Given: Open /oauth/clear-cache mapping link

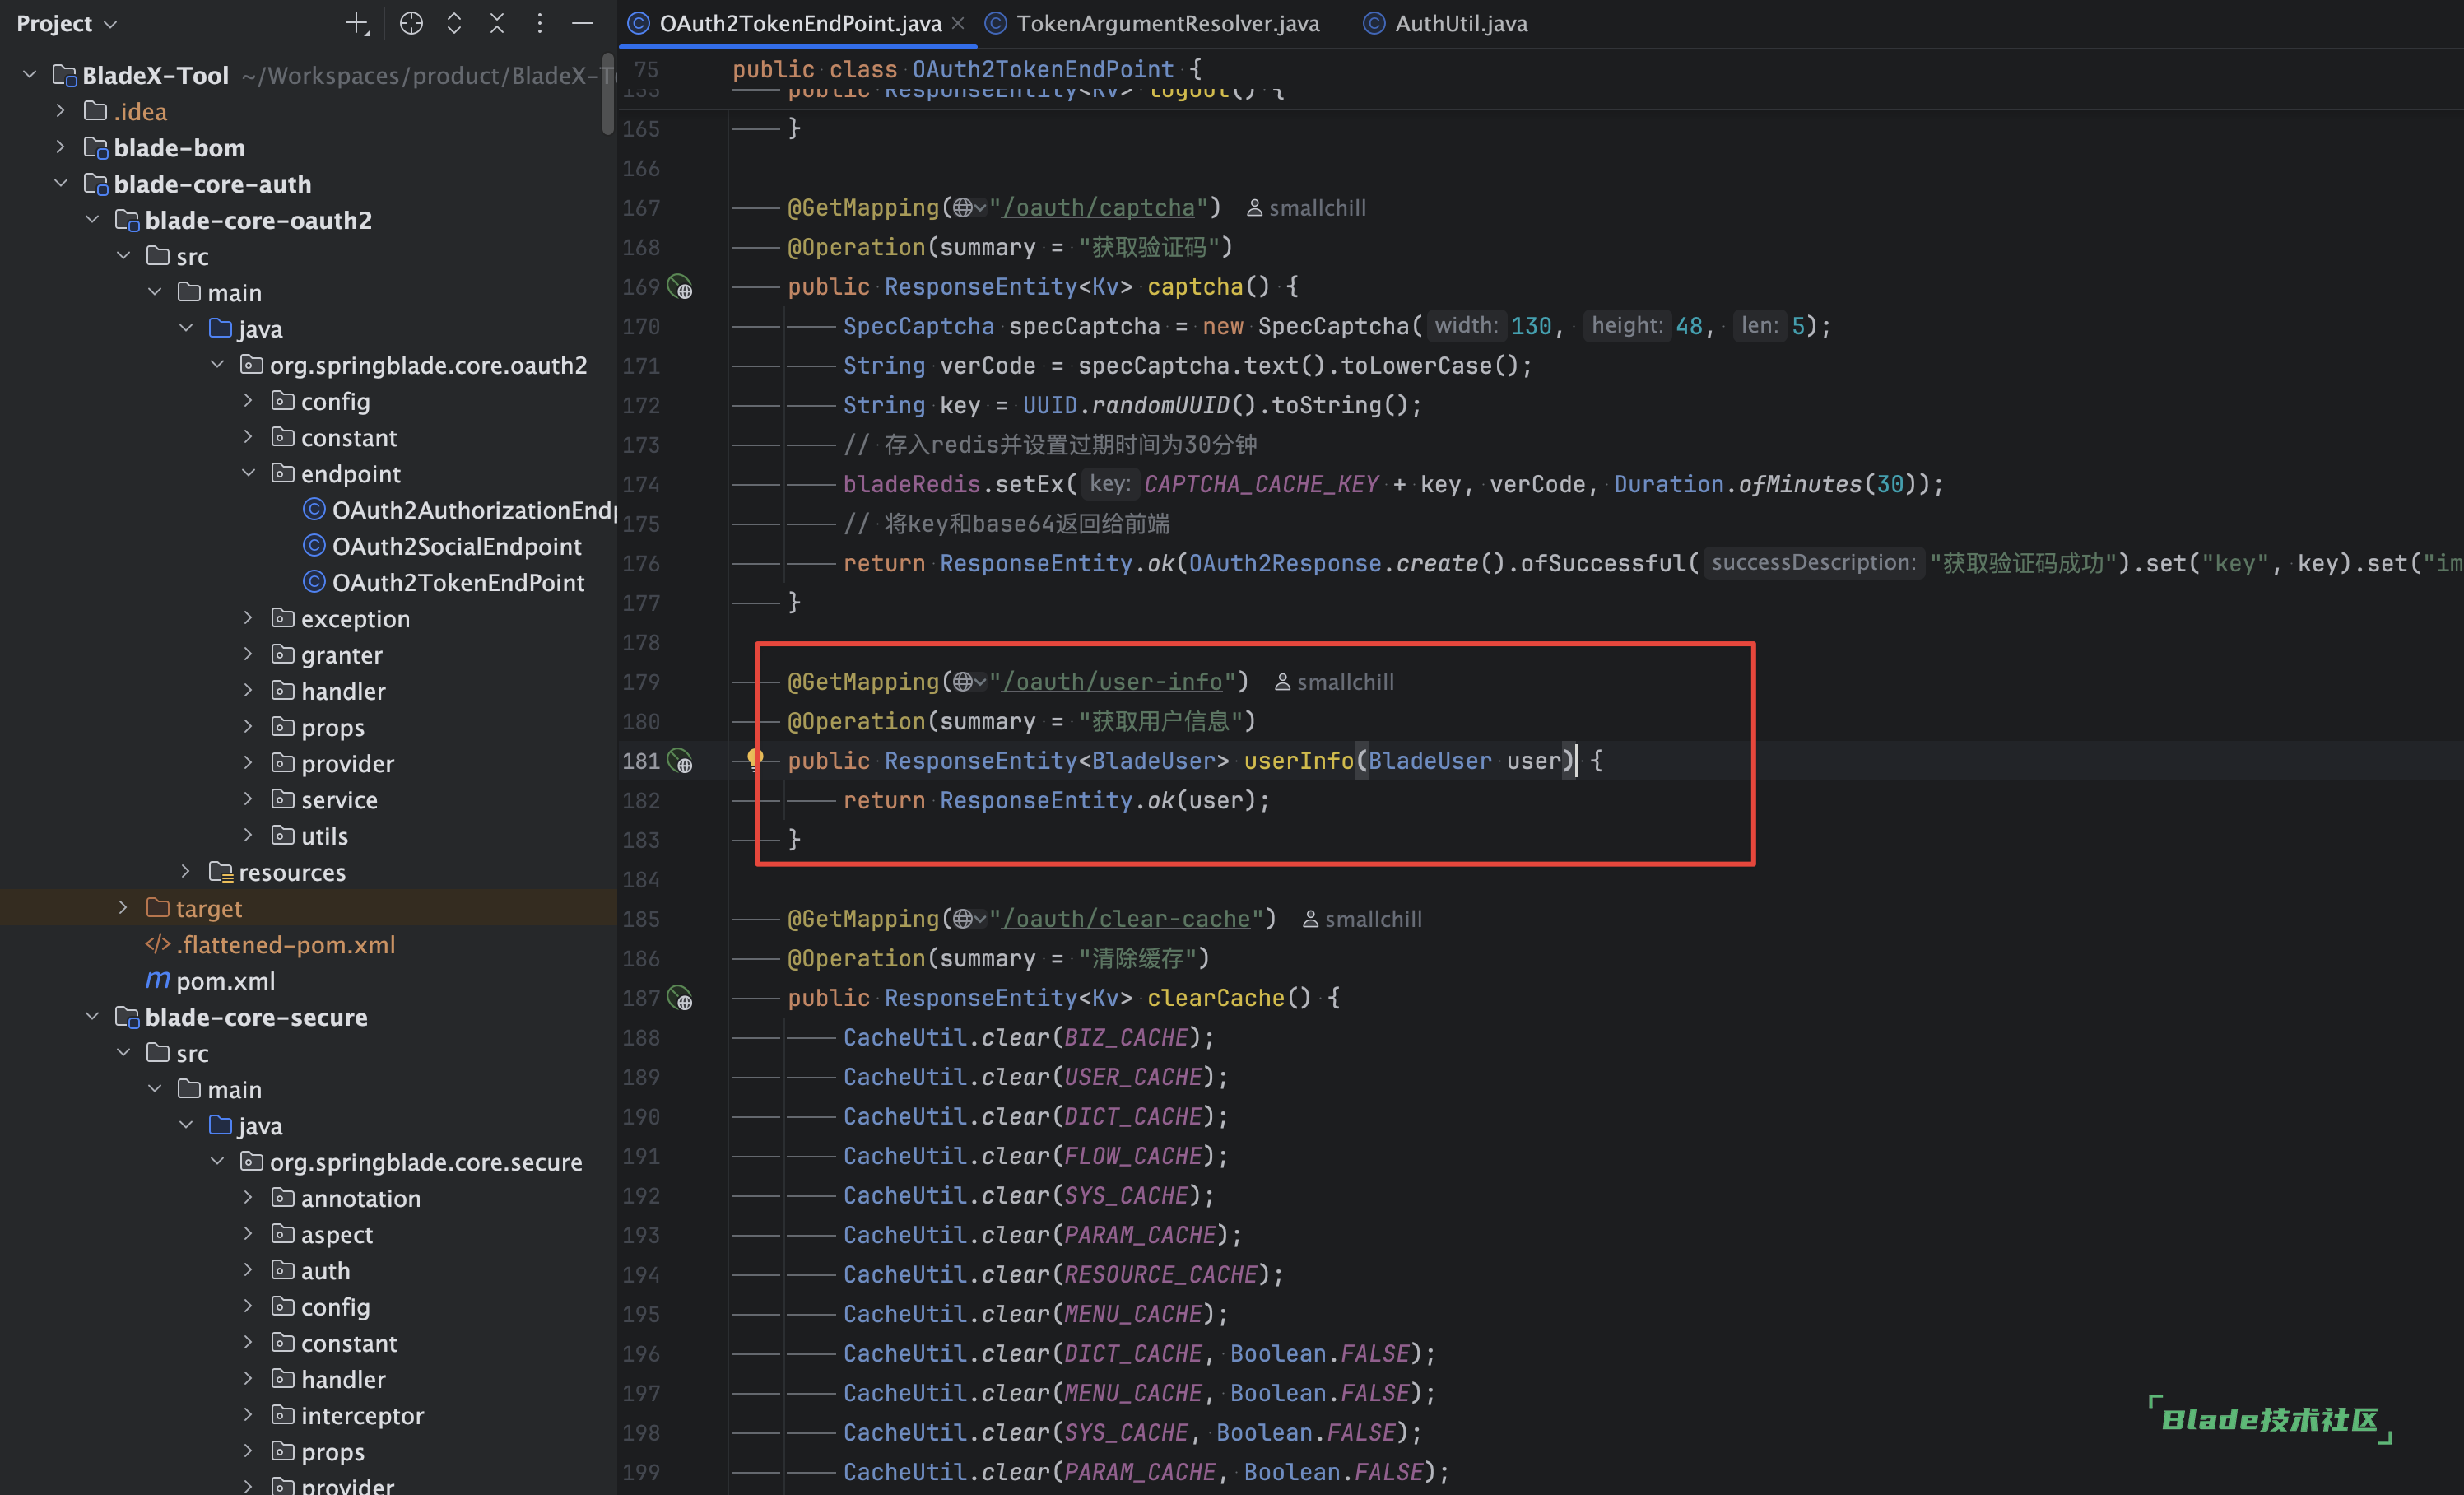Looking at the screenshot, I should (1127, 919).
